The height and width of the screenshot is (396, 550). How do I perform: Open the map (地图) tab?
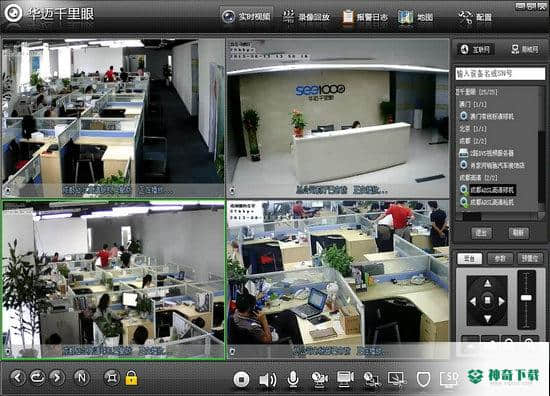[416, 16]
